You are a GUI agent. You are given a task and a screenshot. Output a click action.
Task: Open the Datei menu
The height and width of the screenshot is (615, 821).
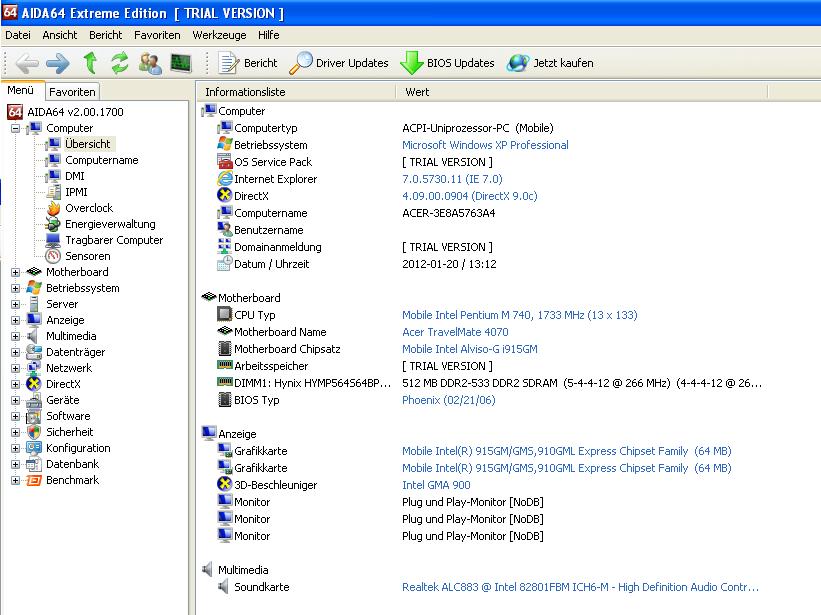point(18,35)
